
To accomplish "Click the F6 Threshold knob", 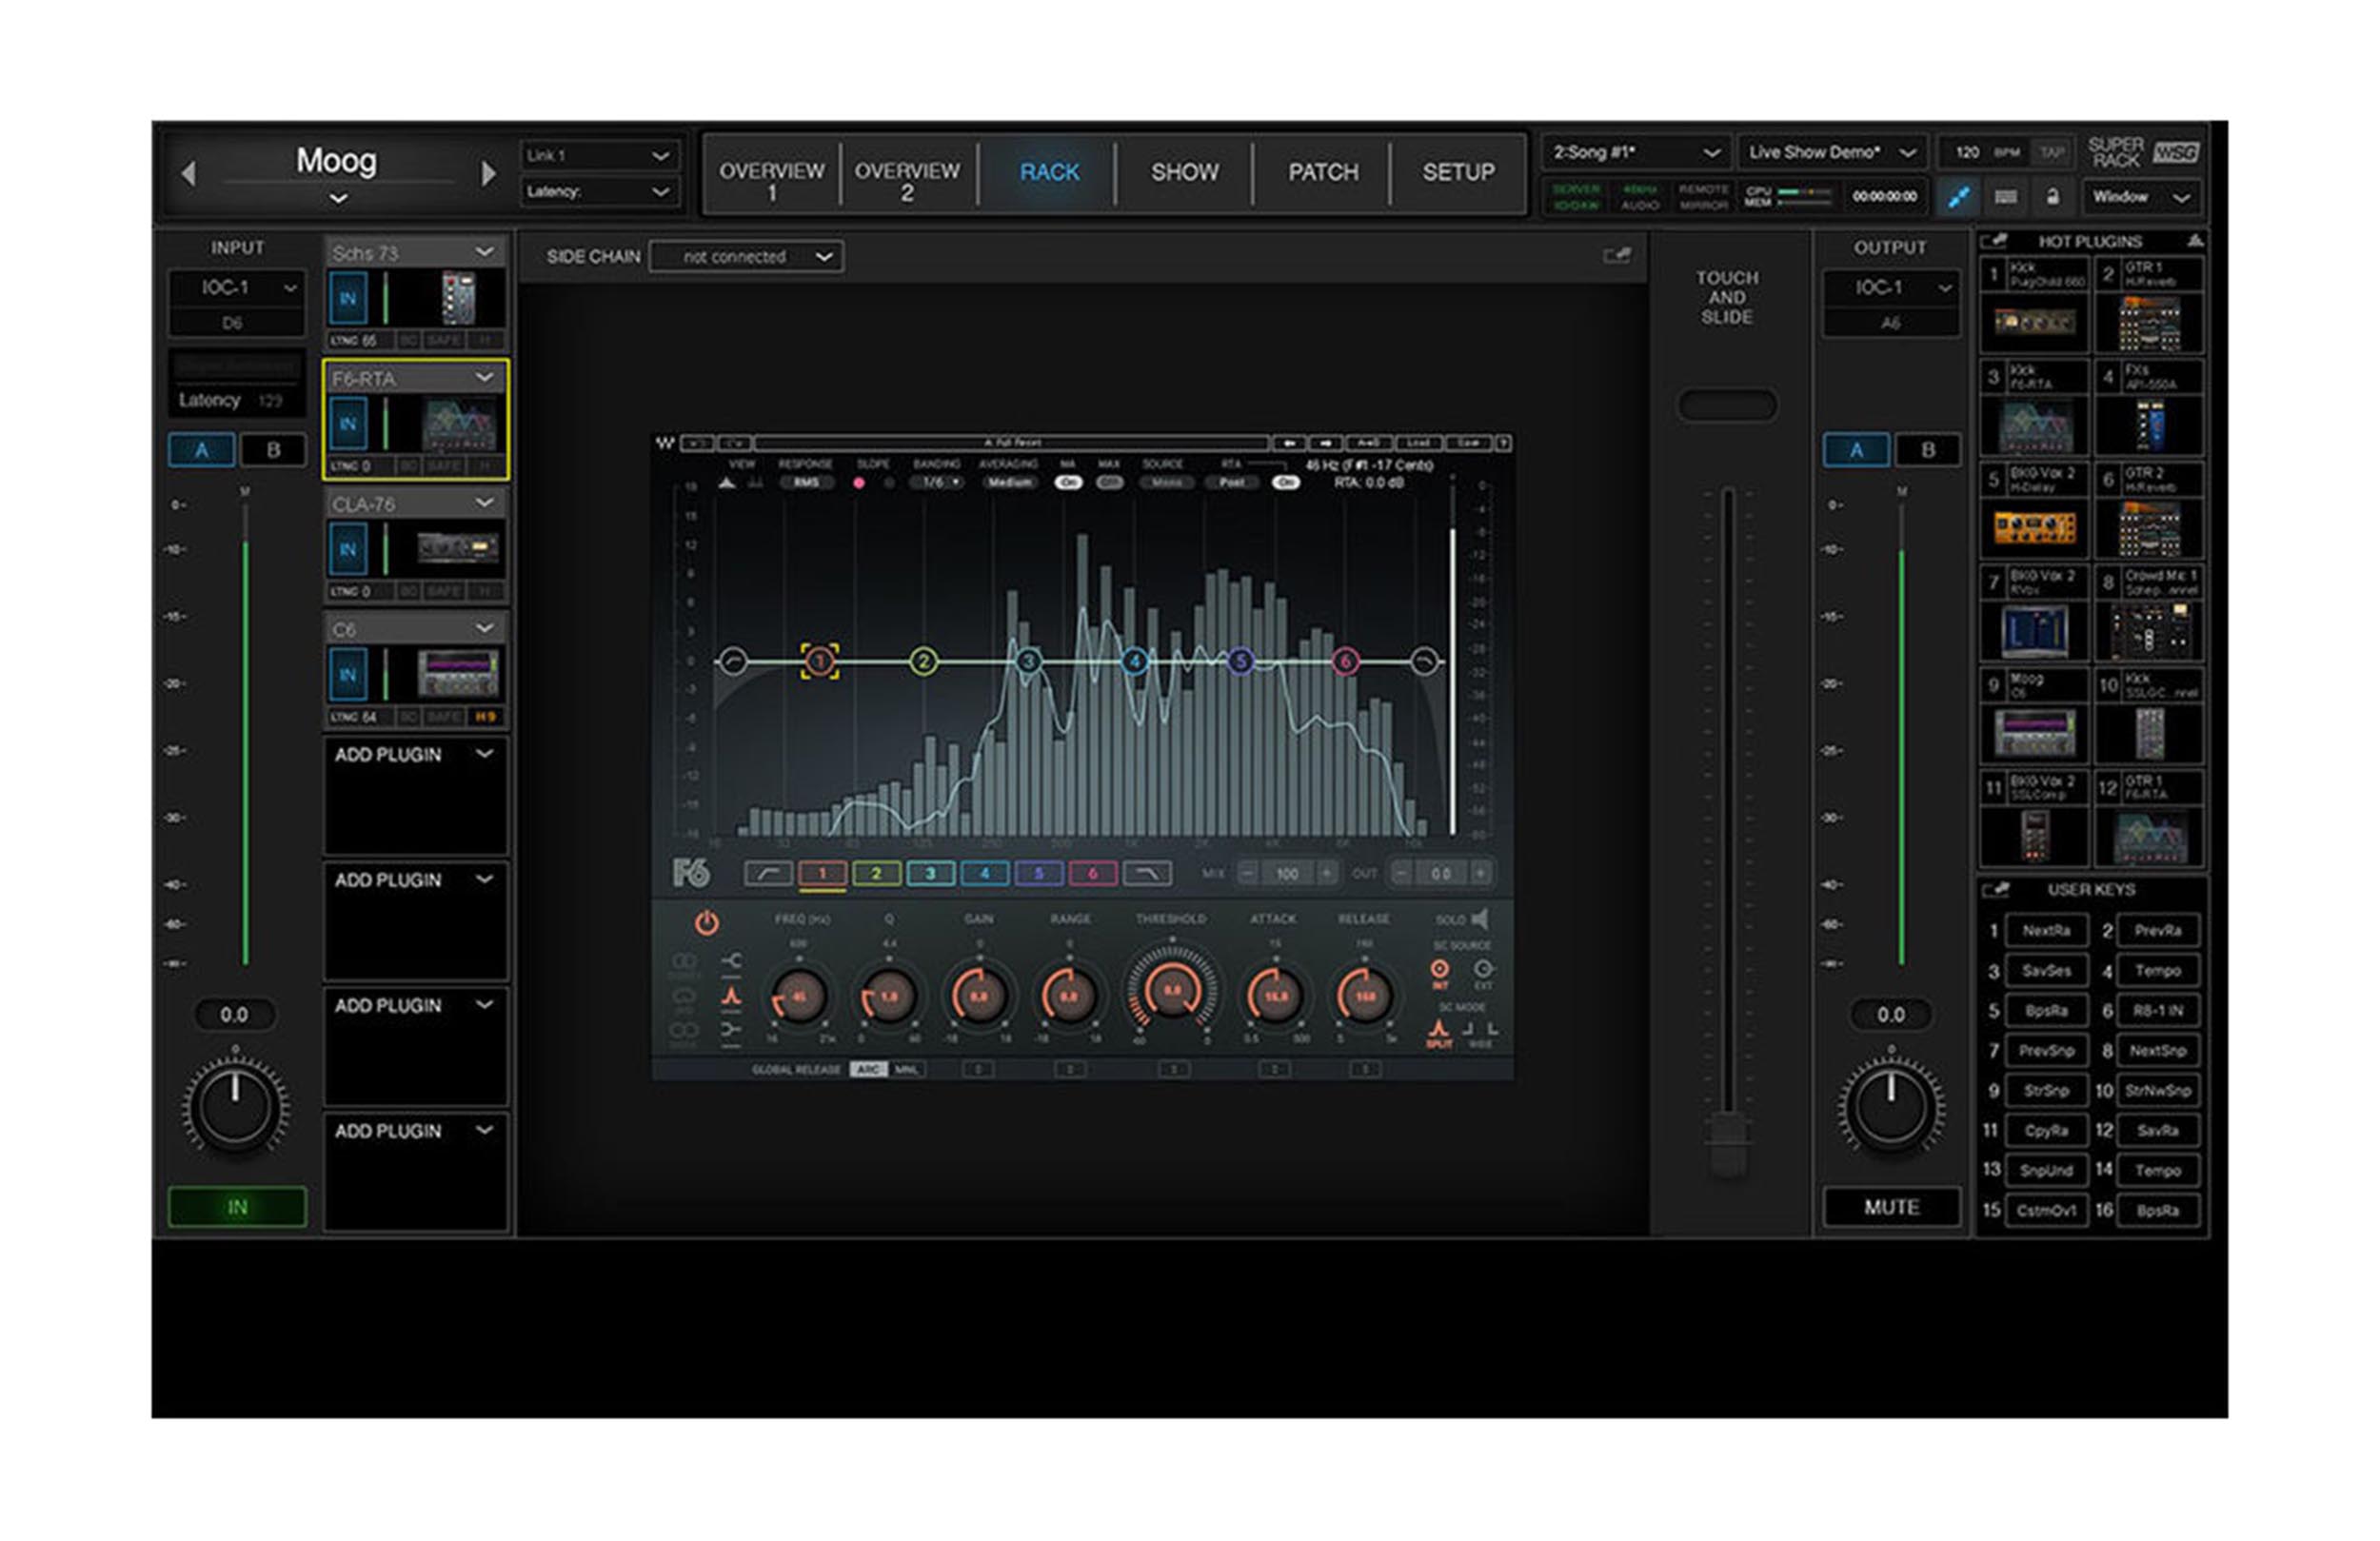I will (1172, 991).
